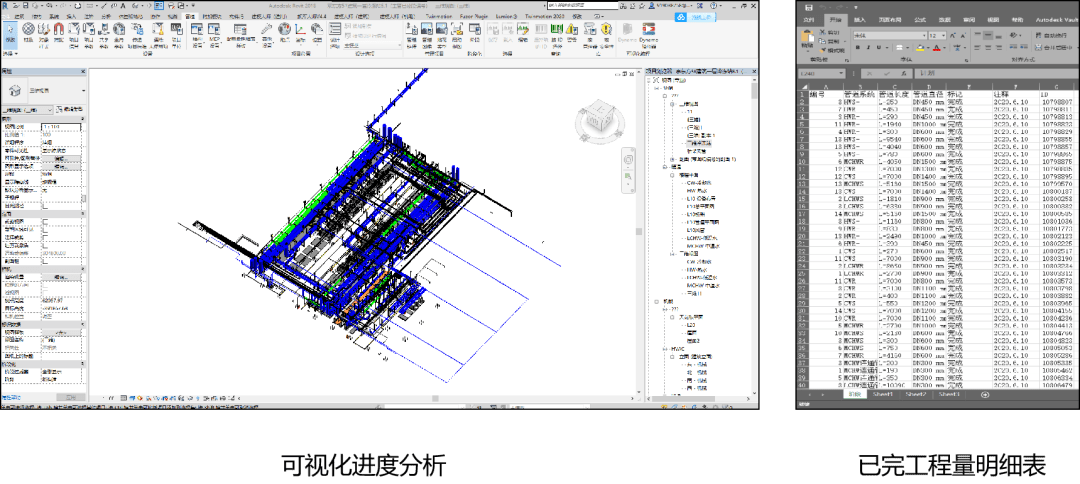Open the Excel font name dropdown
1080x484 pixels.
pyautogui.click(x=924, y=35)
